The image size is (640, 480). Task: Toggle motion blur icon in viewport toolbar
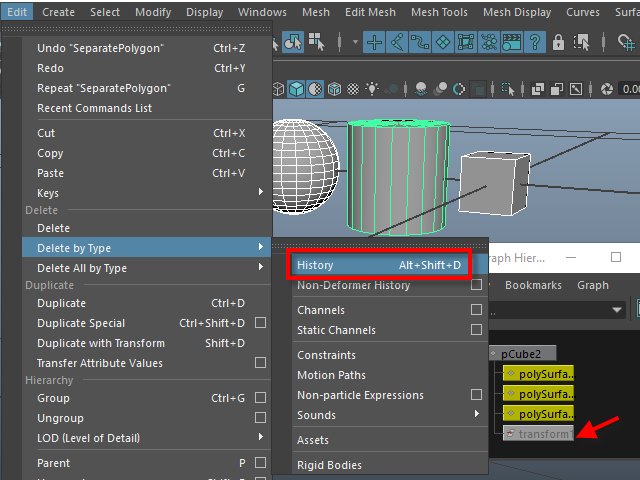tap(440, 89)
